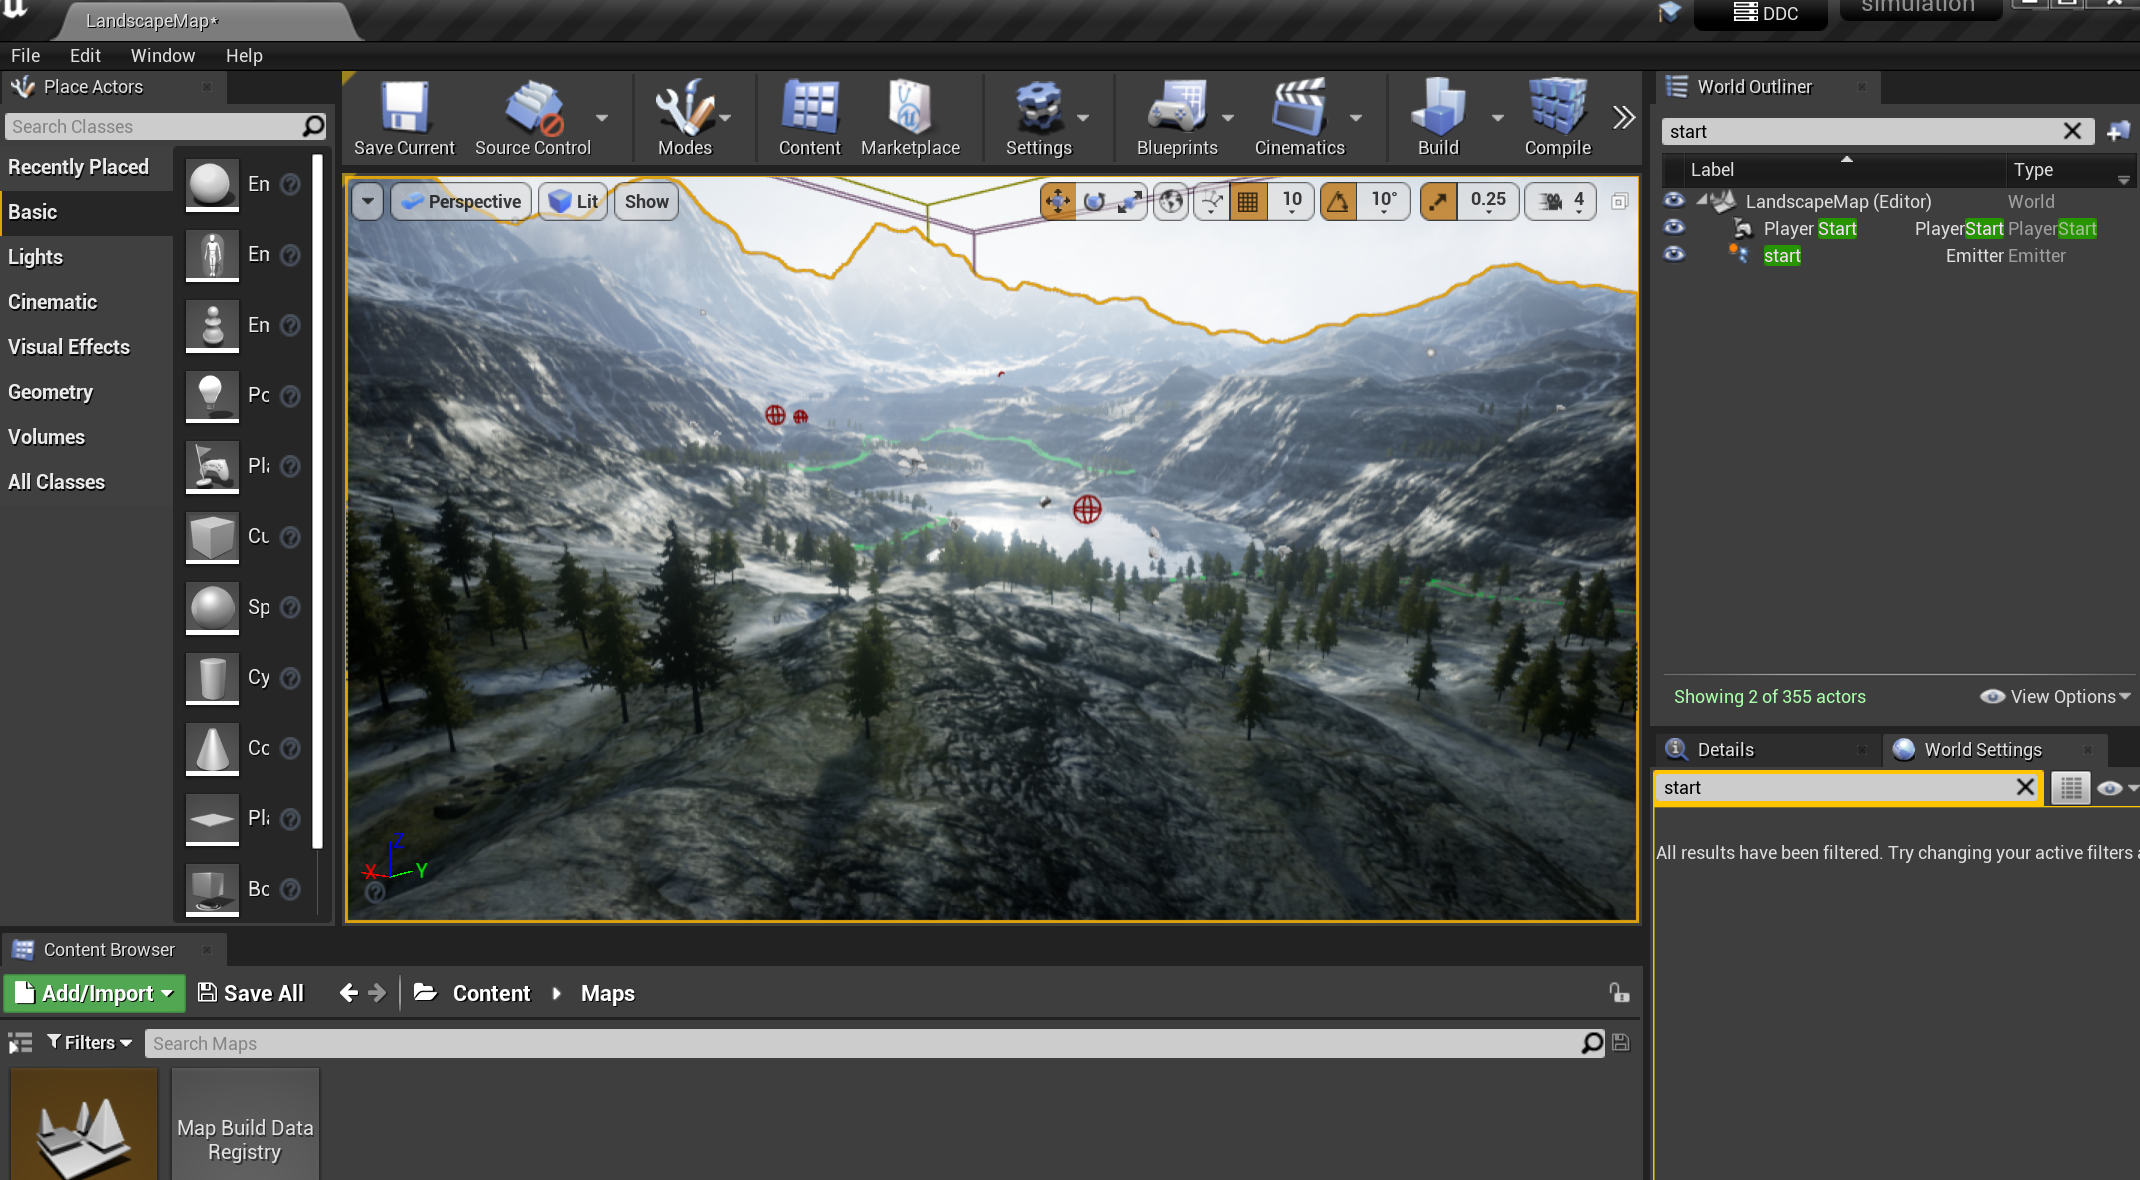Toggle world coordinate system globe icon

tap(1171, 202)
